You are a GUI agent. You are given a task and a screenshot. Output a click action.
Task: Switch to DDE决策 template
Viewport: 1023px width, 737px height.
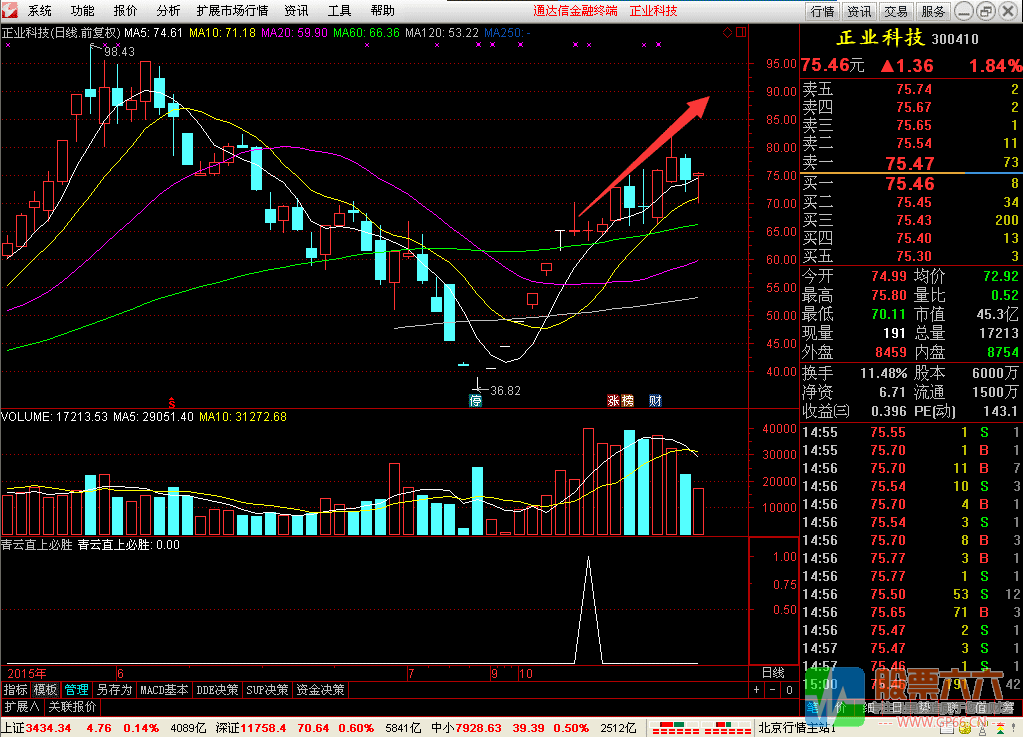217,689
